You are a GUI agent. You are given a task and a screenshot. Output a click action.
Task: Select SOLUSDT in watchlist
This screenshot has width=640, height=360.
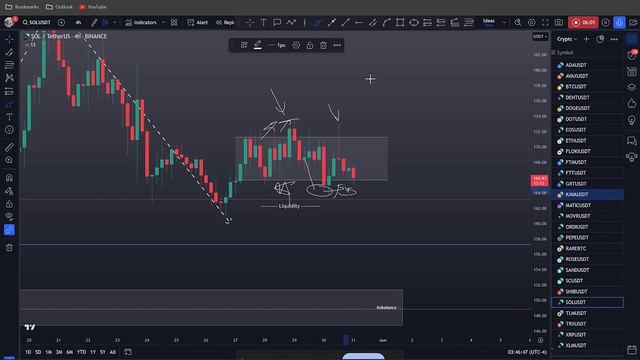pos(588,302)
